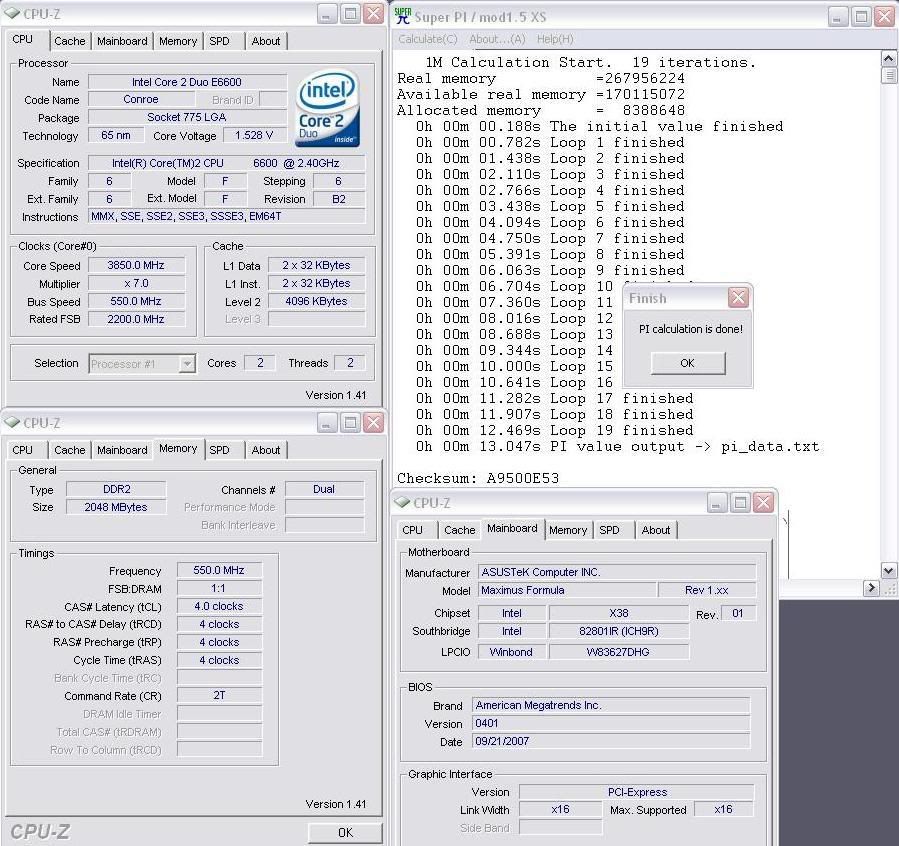The width and height of the screenshot is (899, 846).
Task: Click the Code Name value 'Conroe'
Action: tap(141, 99)
